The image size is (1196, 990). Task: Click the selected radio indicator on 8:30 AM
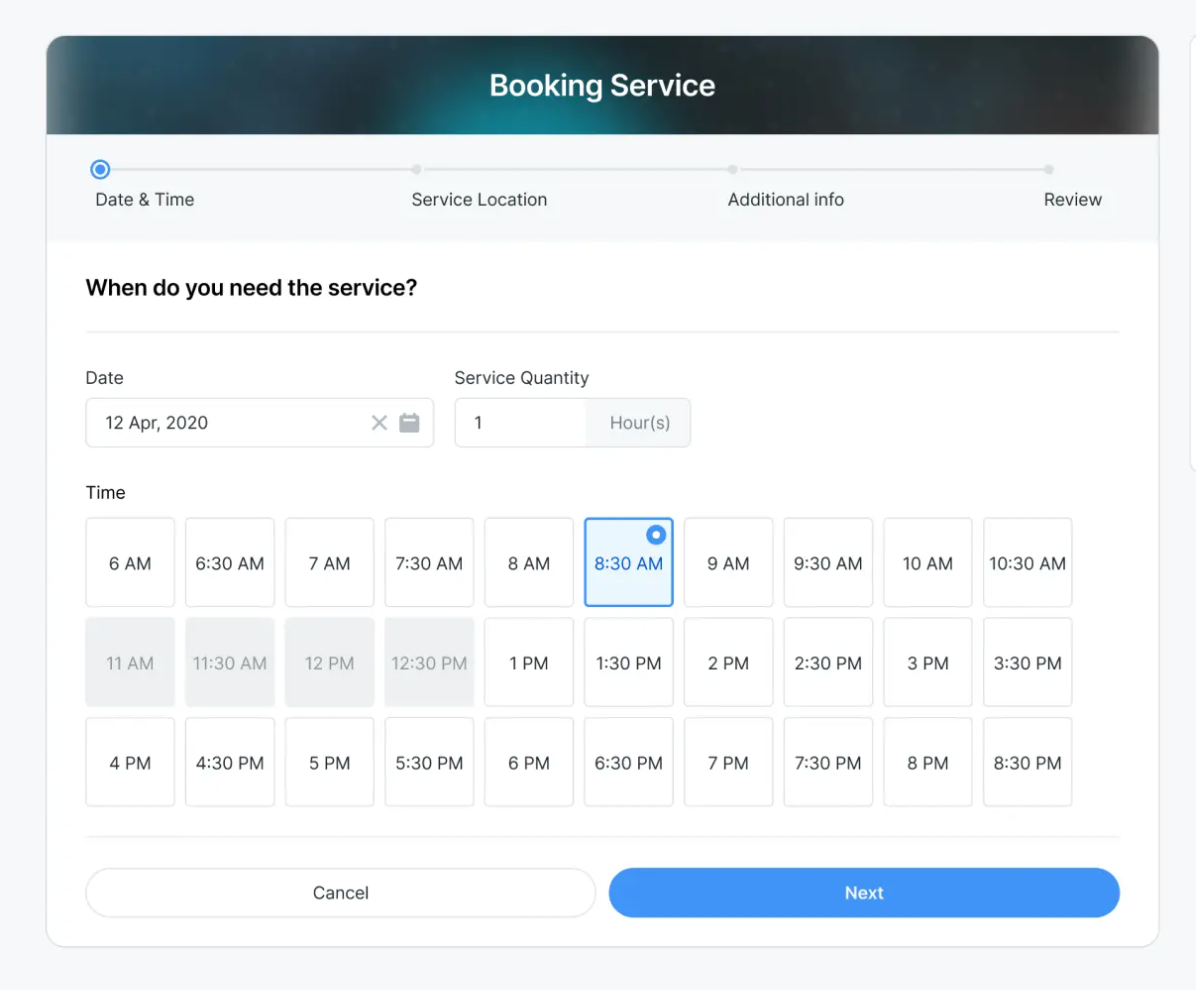[656, 535]
